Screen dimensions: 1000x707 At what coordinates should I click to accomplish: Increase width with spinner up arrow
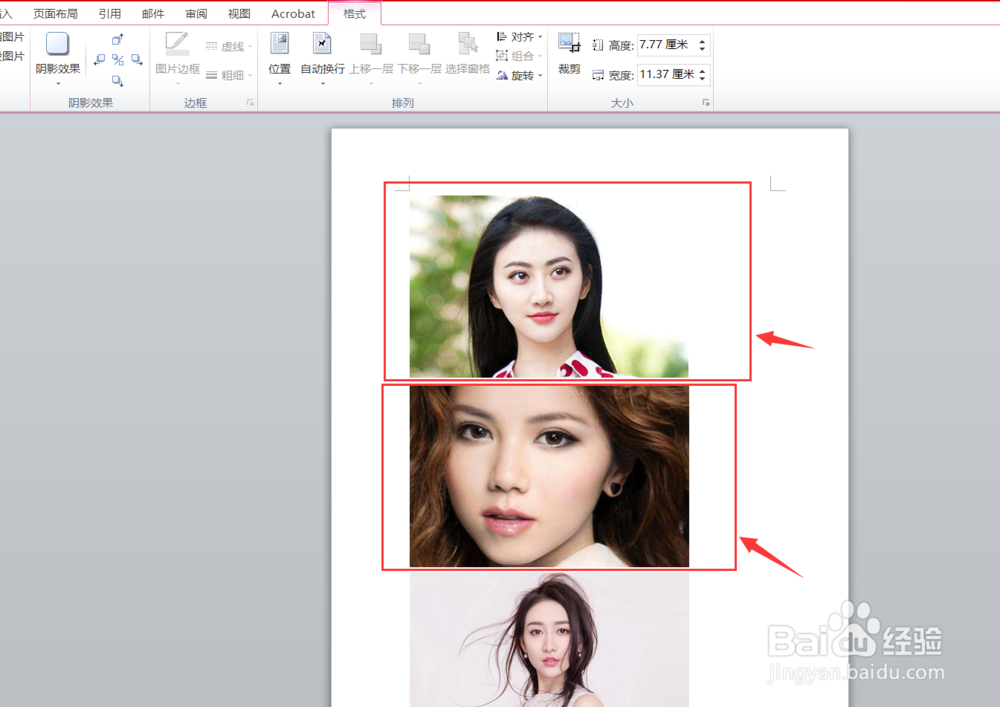click(x=702, y=71)
